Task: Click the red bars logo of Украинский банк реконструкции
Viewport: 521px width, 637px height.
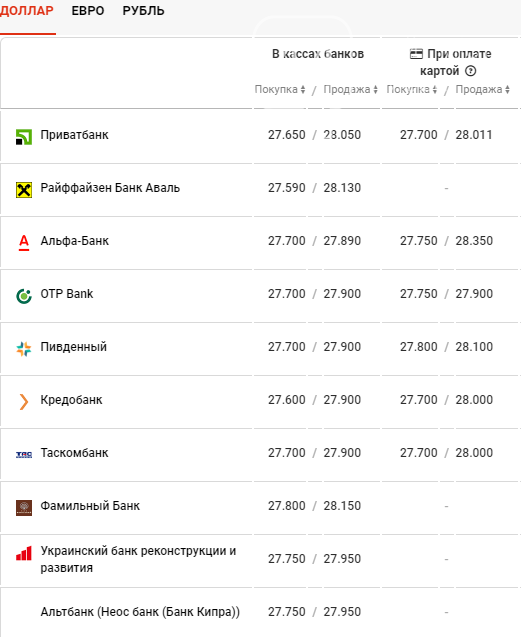Action: (24, 553)
